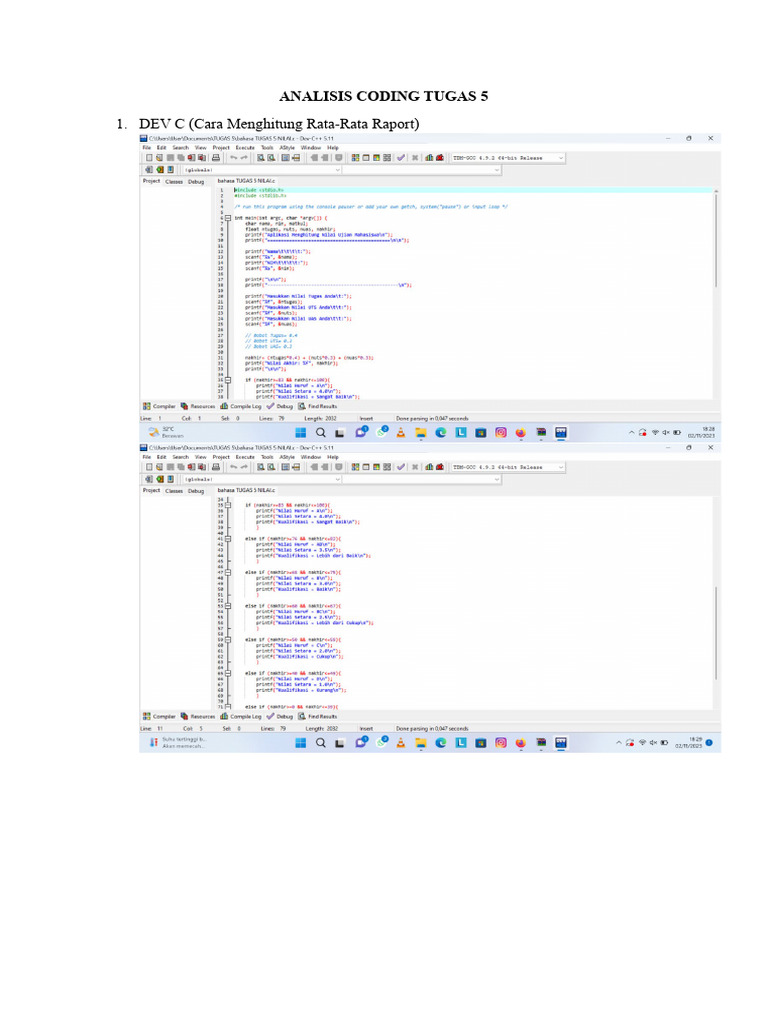
Task: Click Save icon in first Dev-C++ window (18:28)
Action: pos(170,157)
